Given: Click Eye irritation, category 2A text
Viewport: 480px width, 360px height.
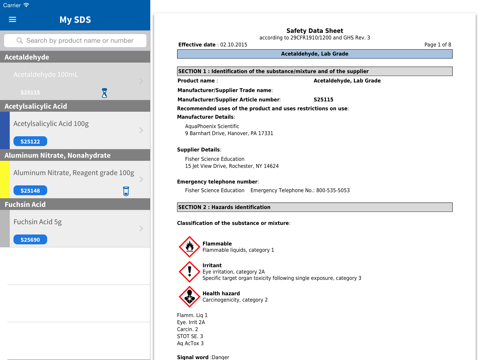Looking at the screenshot, I should pyautogui.click(x=234, y=272).
